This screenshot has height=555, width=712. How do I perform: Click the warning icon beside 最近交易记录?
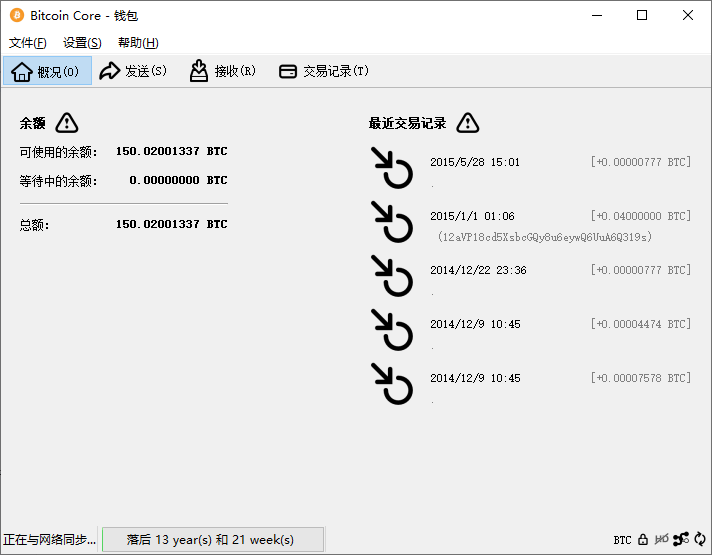(467, 123)
